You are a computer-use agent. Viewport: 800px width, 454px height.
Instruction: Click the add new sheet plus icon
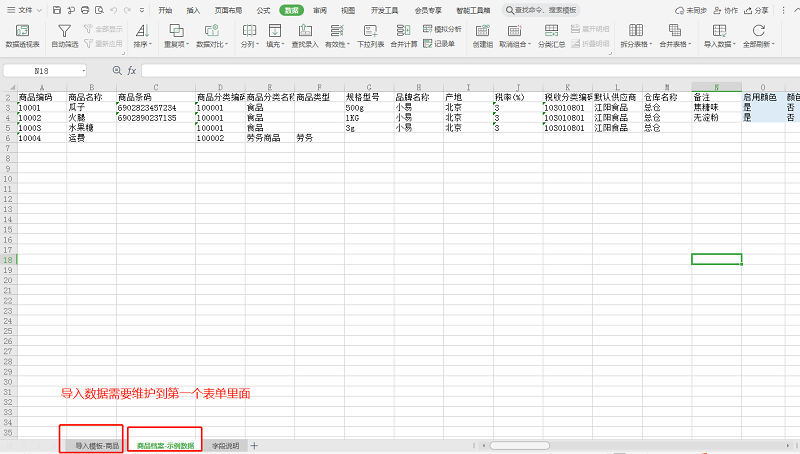(x=254, y=446)
